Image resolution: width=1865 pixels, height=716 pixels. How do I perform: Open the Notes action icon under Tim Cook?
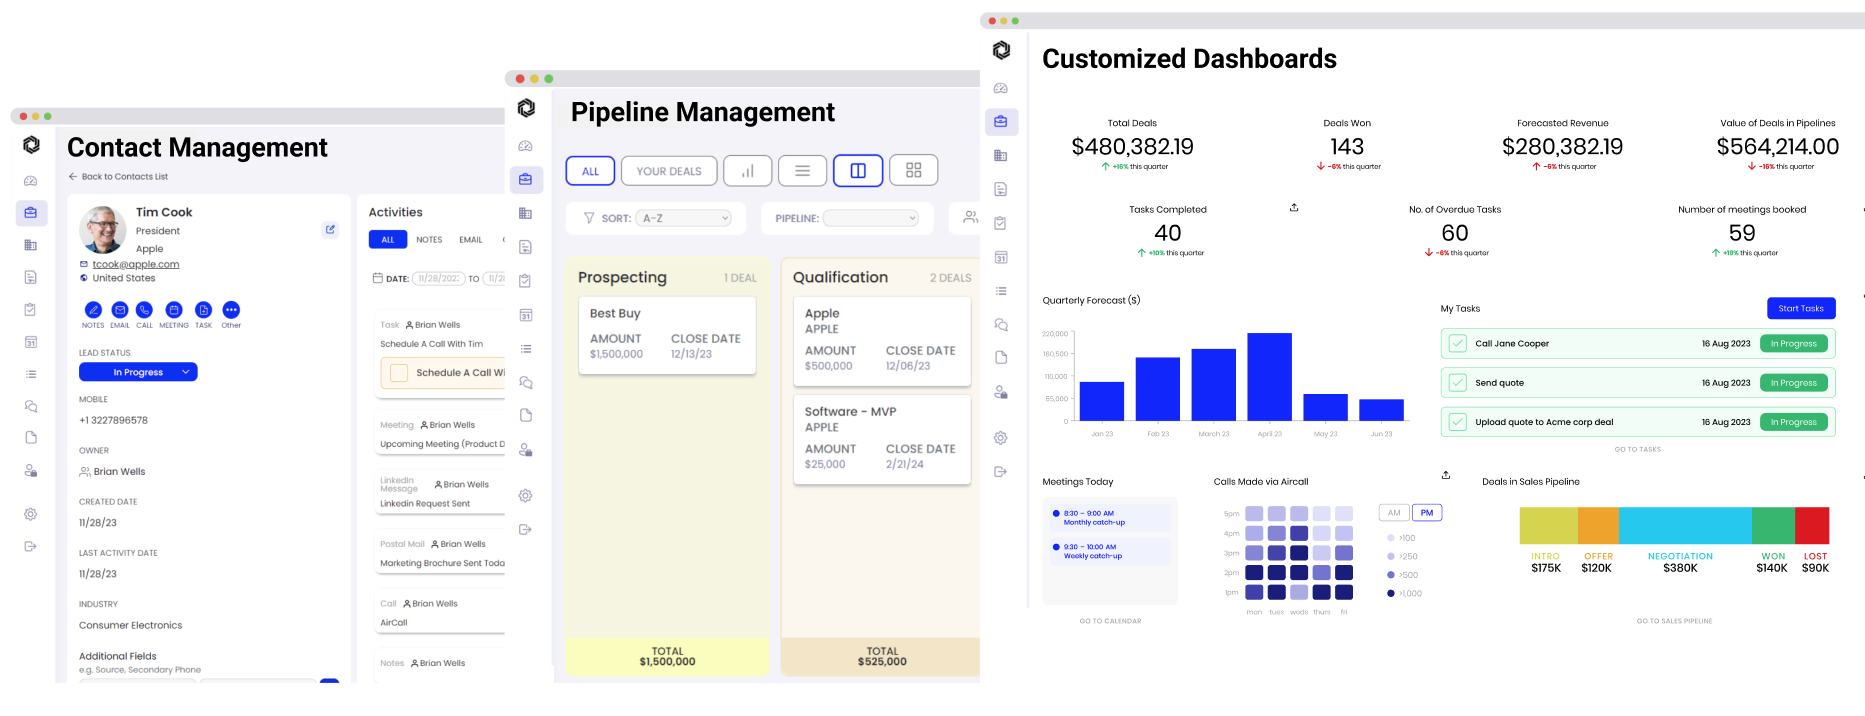(93, 310)
